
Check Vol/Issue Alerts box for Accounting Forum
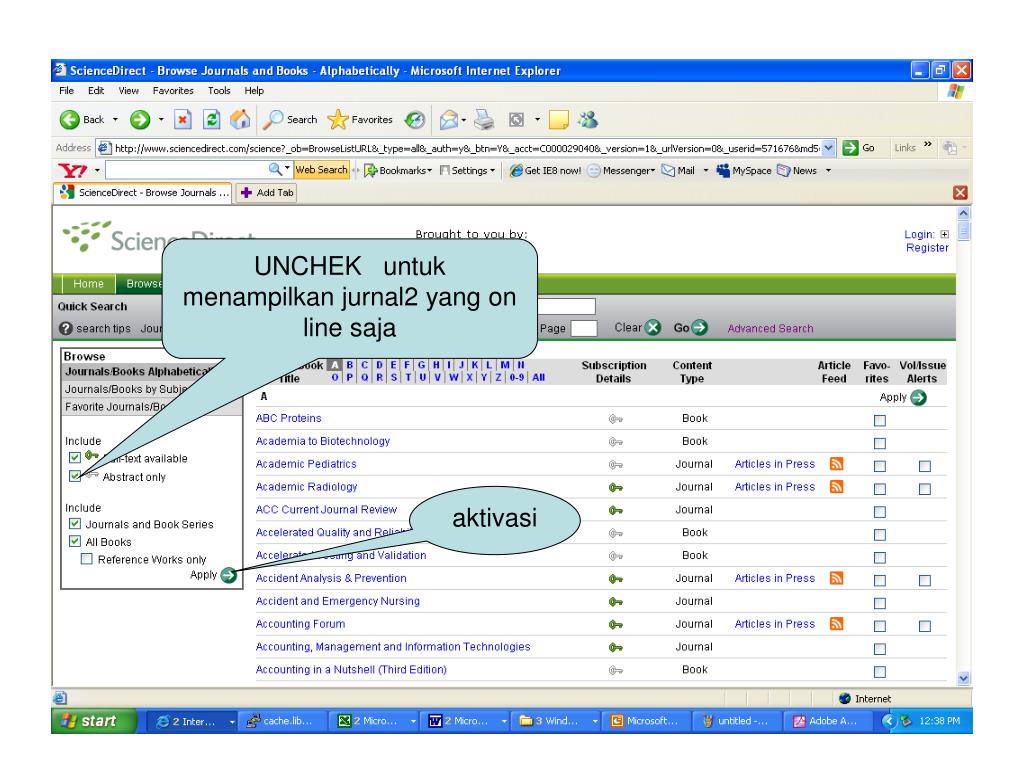point(925,626)
